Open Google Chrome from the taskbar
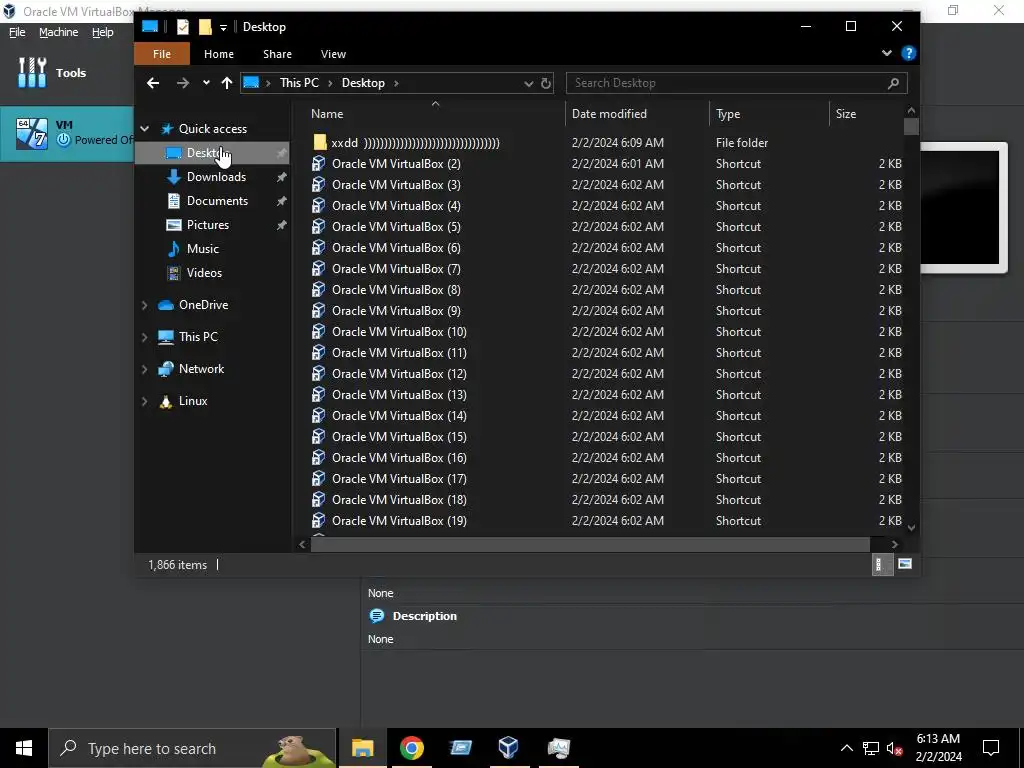 tap(411, 748)
